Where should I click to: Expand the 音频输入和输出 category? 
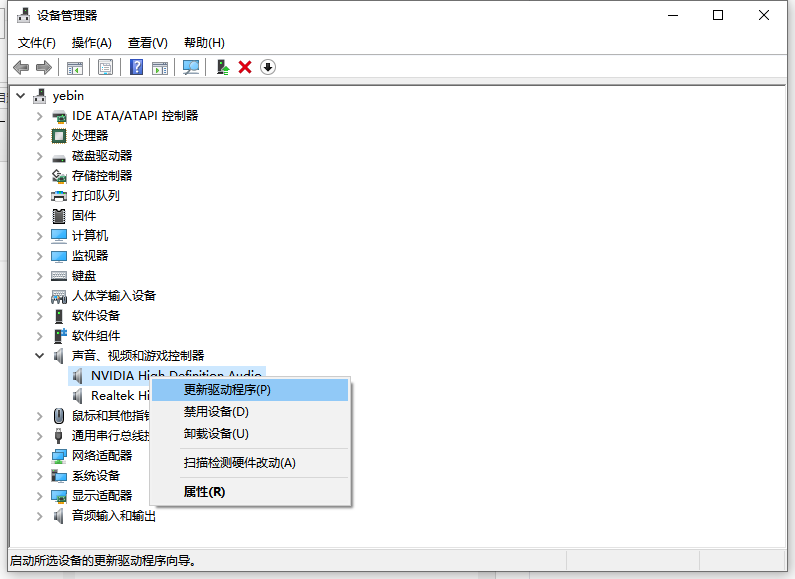[x=40, y=516]
